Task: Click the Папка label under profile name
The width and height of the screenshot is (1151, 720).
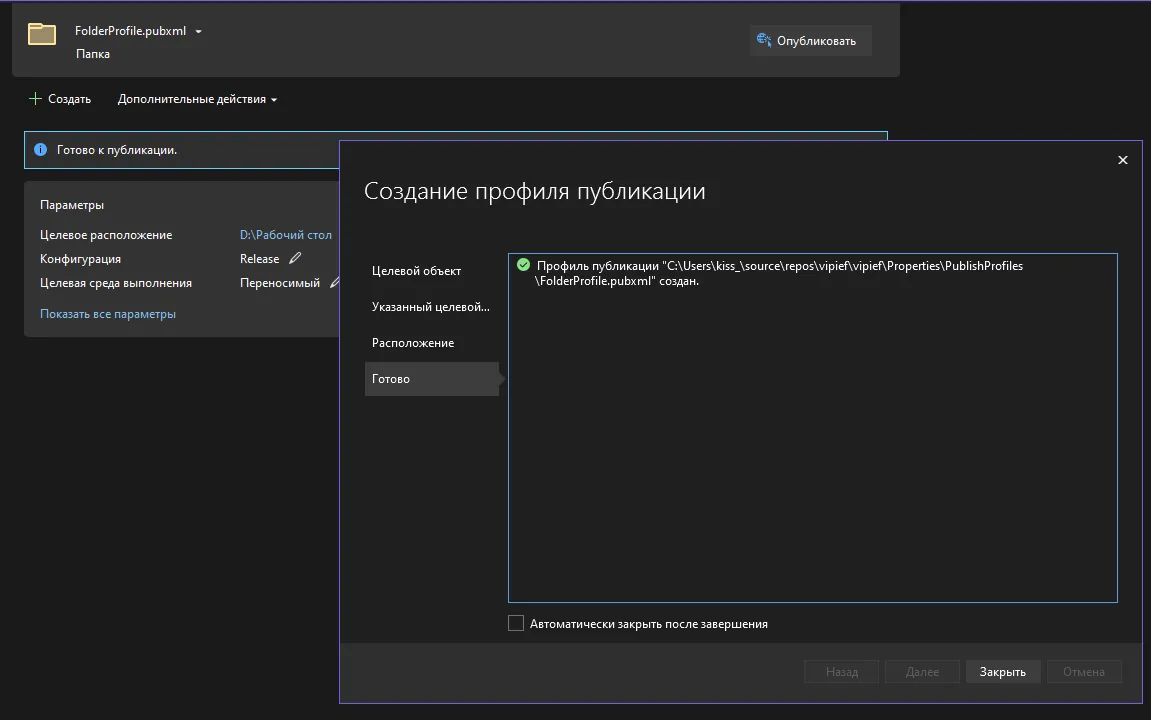Action: click(x=92, y=54)
